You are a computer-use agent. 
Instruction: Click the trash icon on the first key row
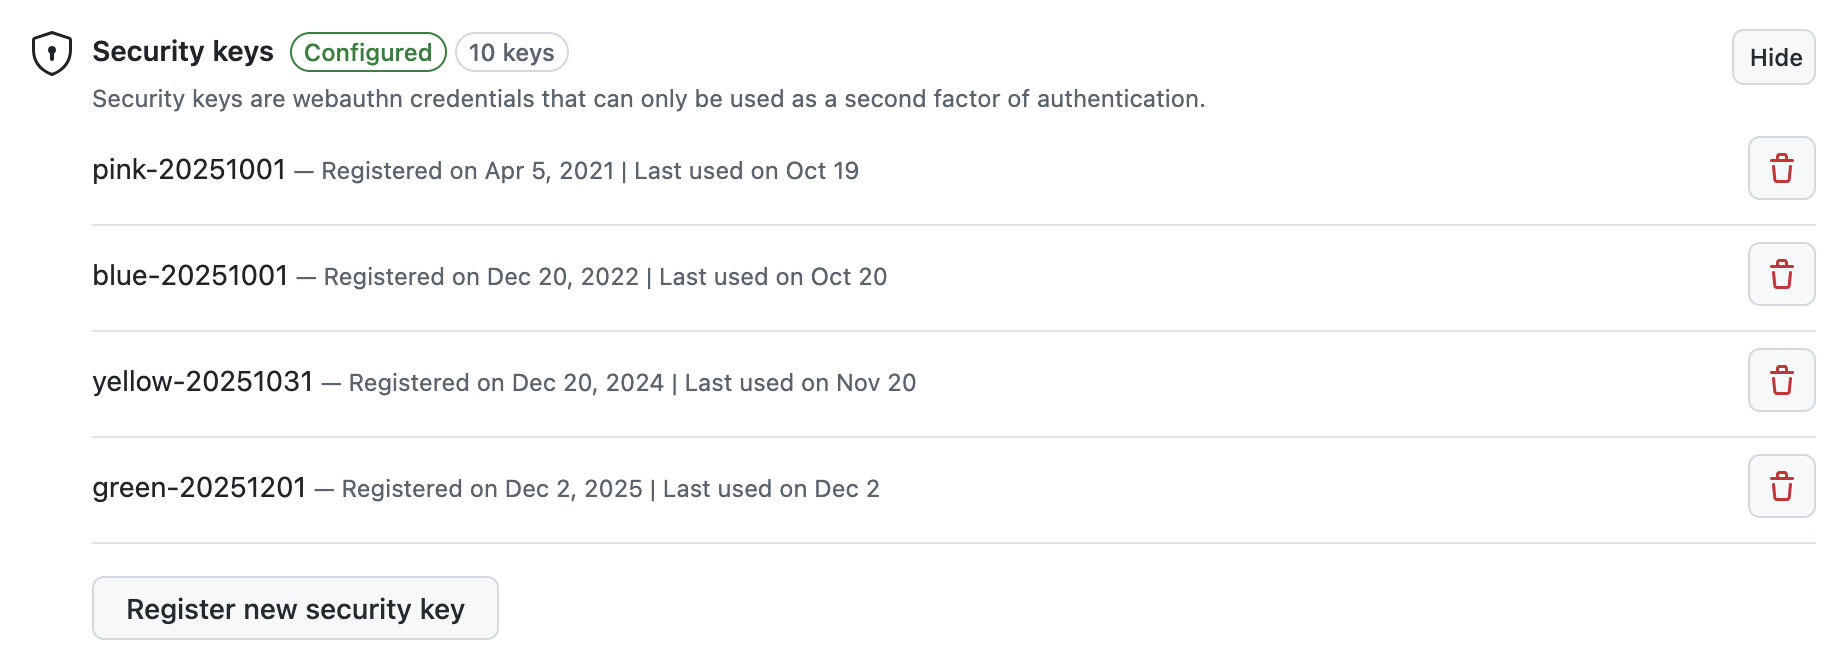[1780, 168]
